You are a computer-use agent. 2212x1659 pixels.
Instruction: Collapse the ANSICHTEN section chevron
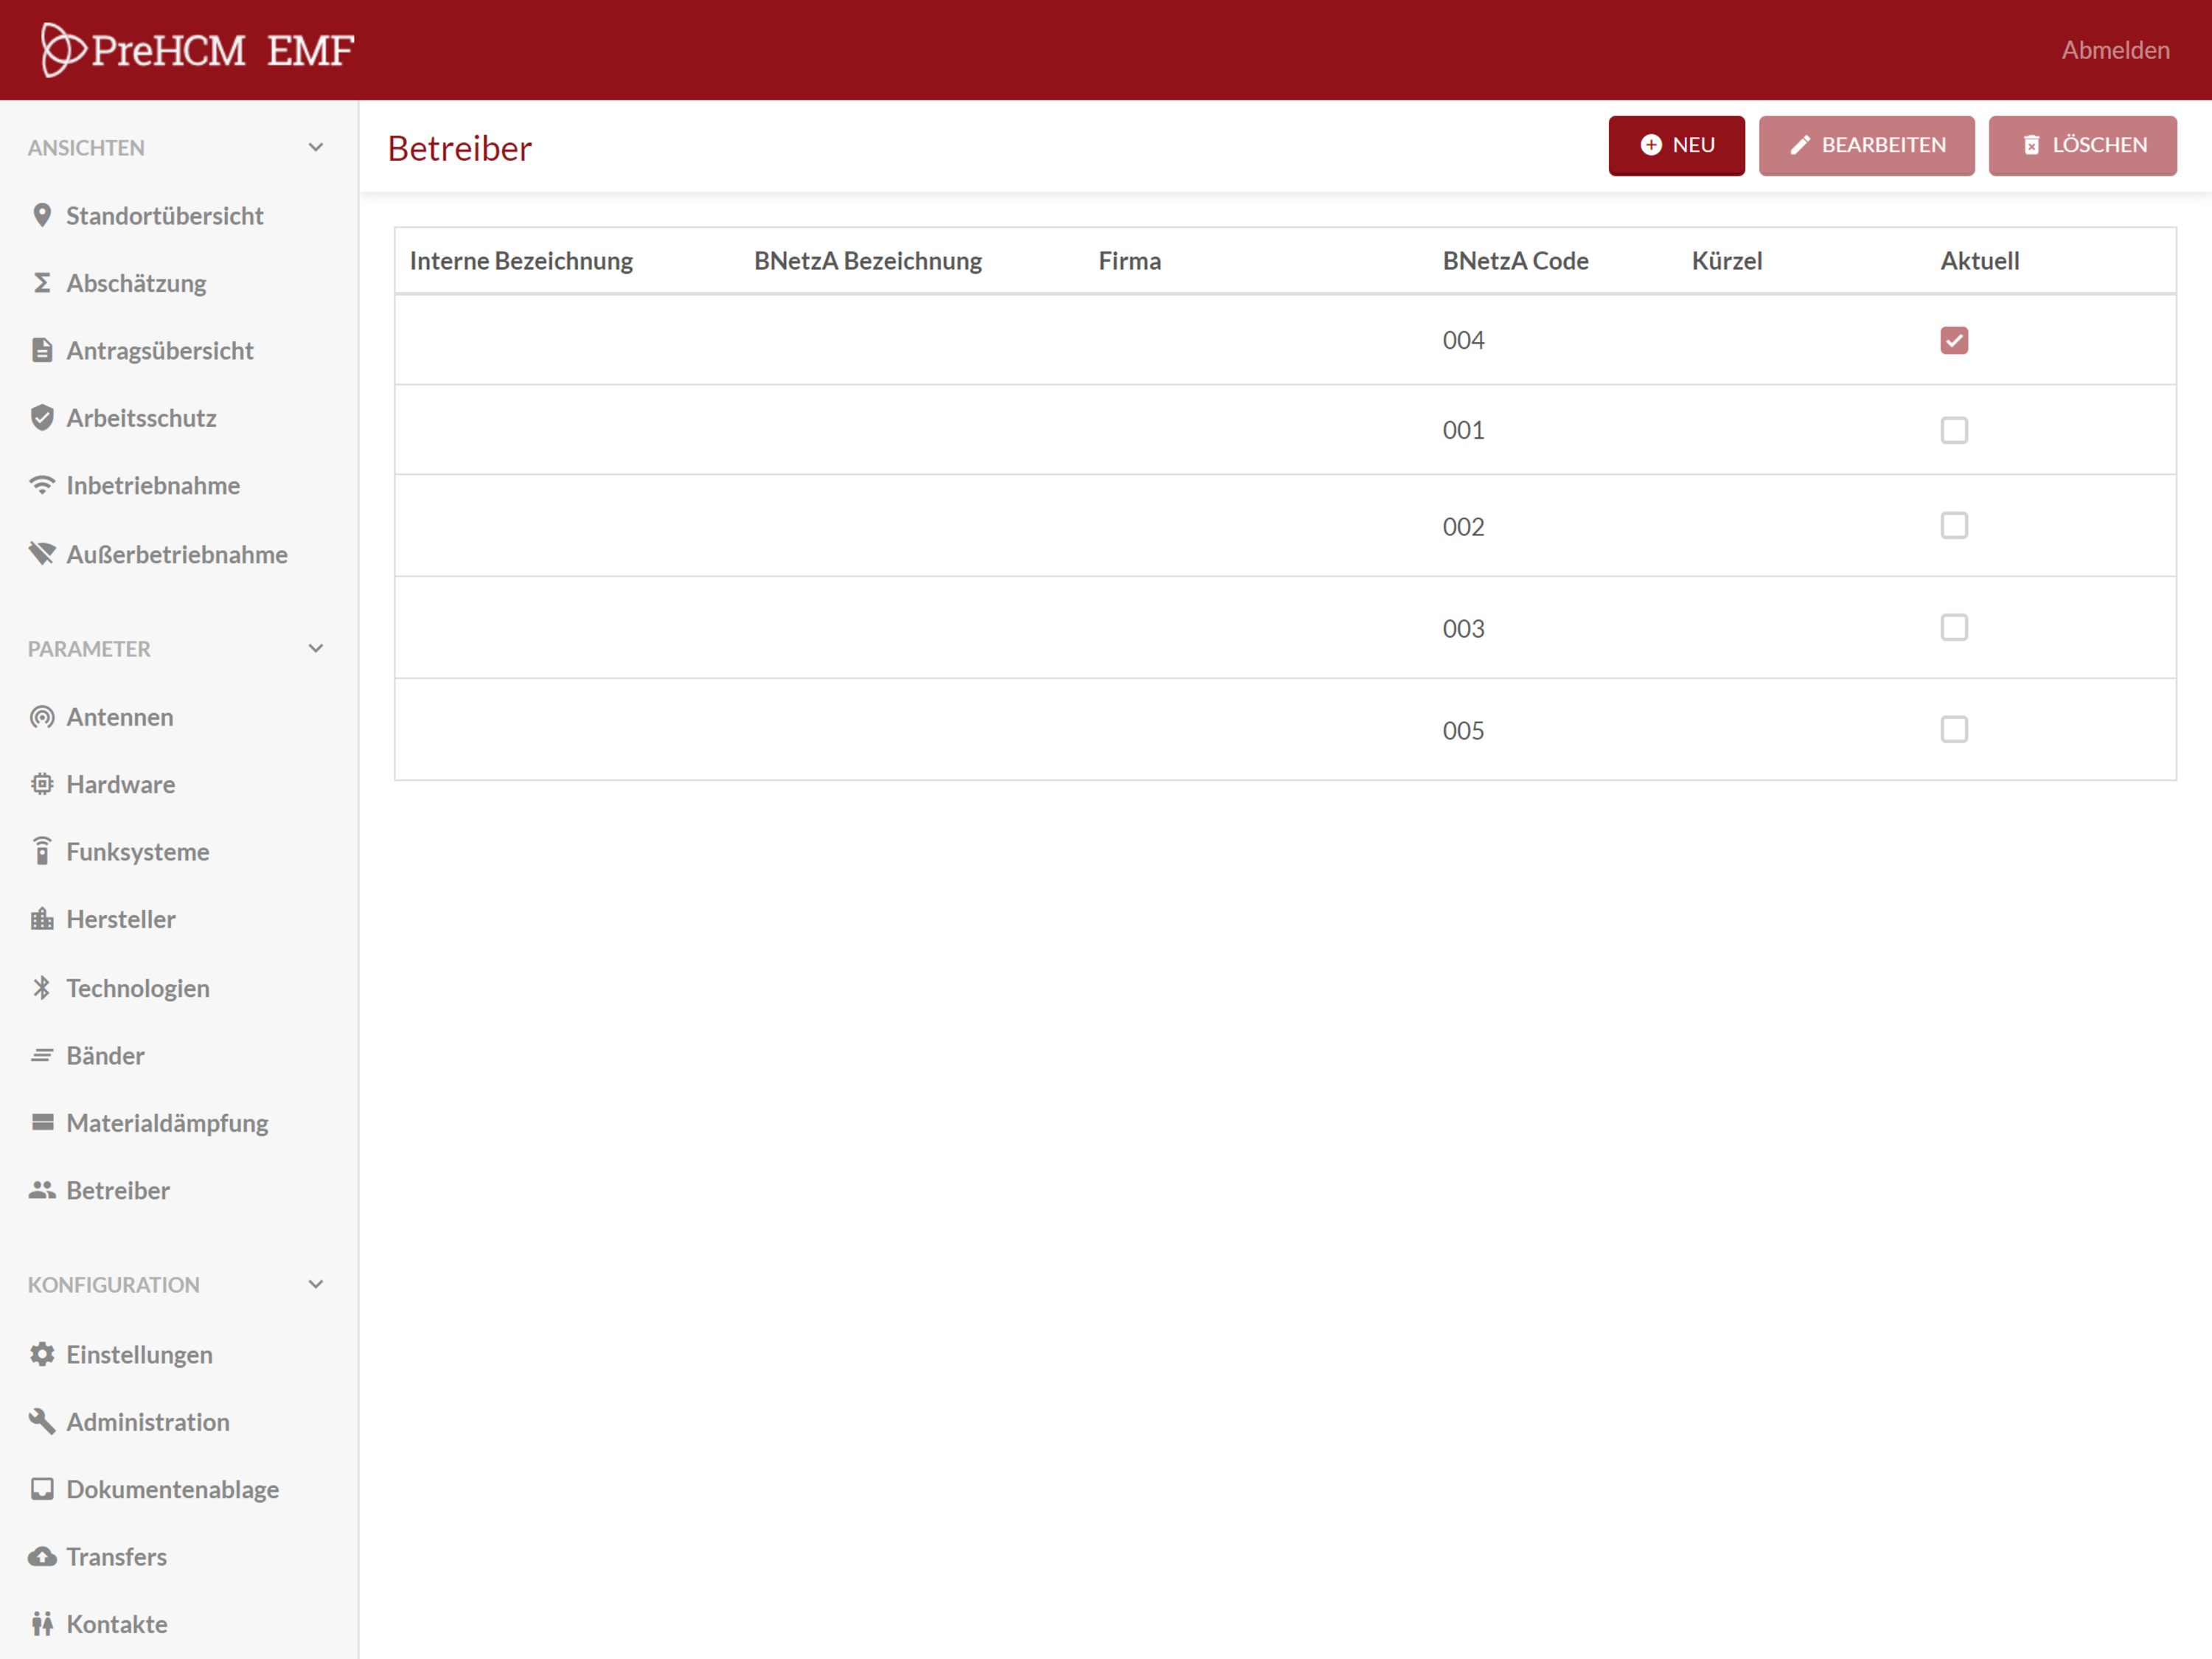[x=316, y=147]
